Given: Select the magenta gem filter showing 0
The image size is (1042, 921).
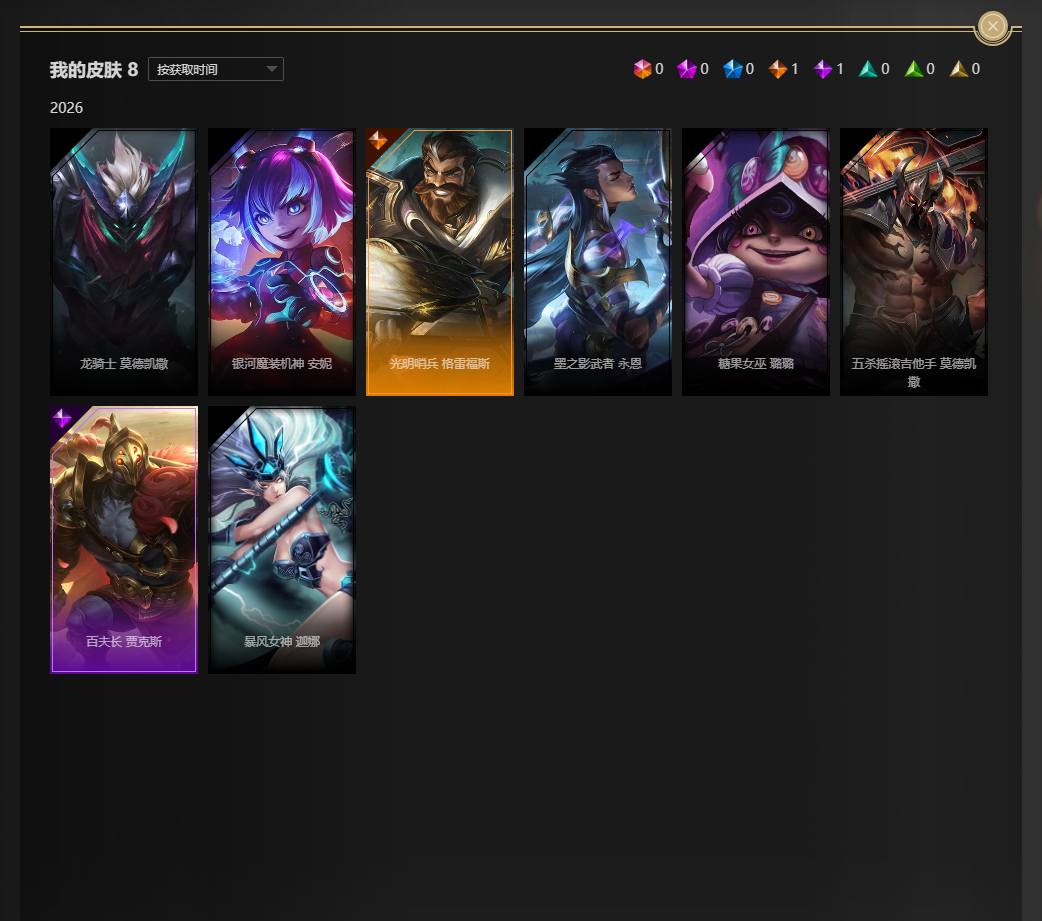Looking at the screenshot, I should 693,68.
